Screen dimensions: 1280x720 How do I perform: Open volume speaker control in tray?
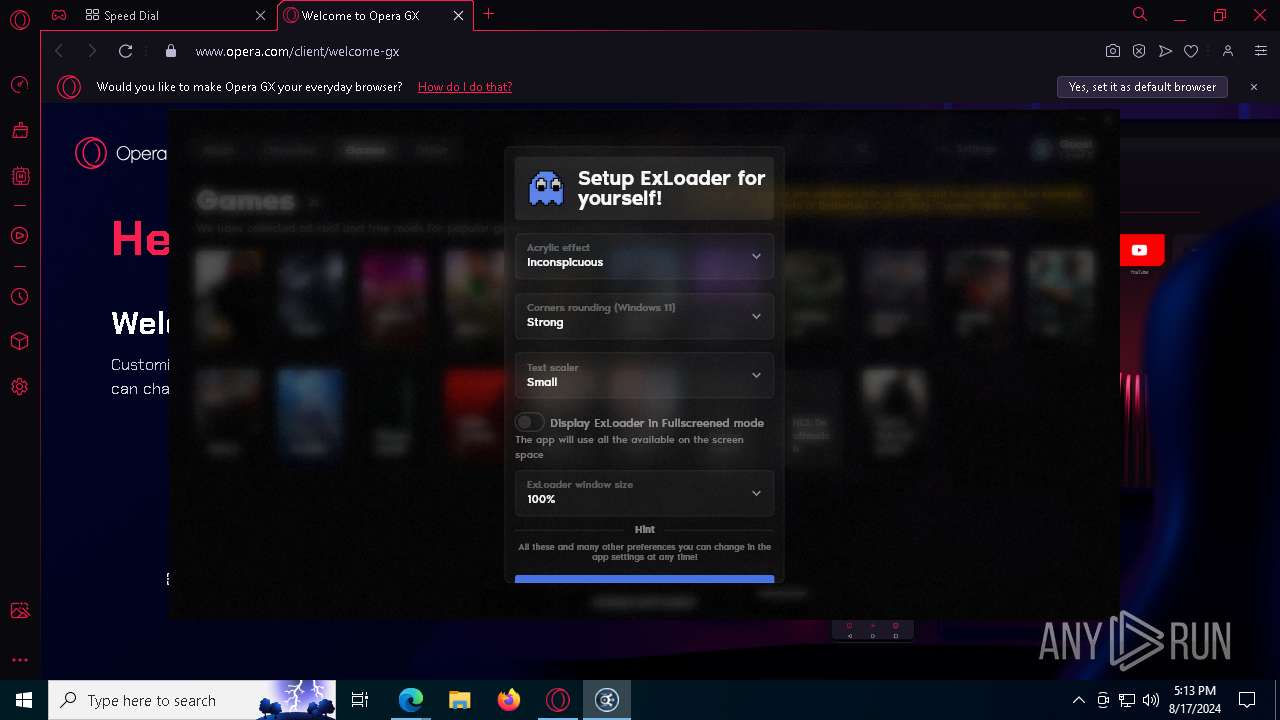click(x=1151, y=700)
